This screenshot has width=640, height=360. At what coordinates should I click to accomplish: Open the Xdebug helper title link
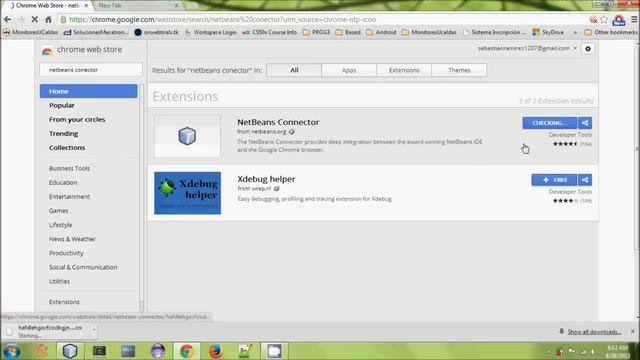(x=266, y=179)
